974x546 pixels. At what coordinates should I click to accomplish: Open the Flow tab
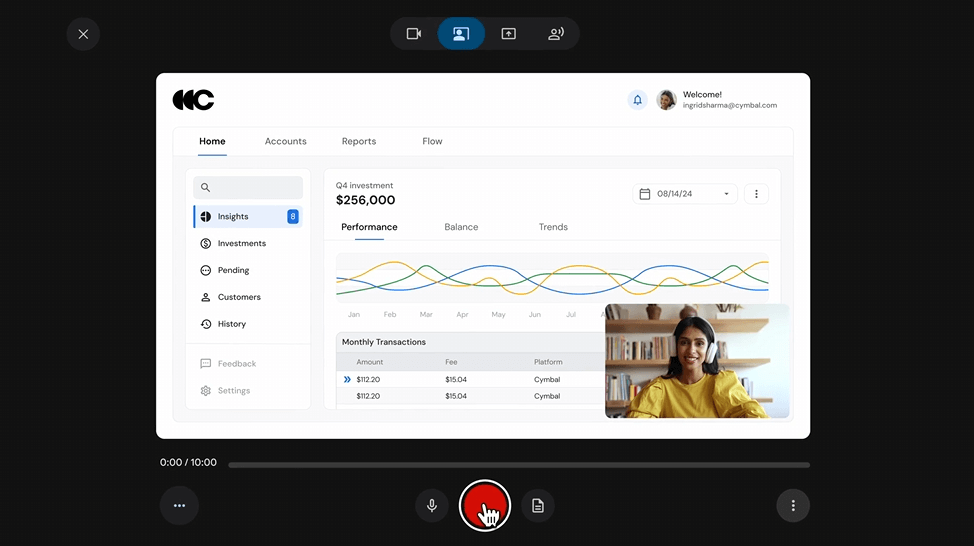tap(432, 141)
